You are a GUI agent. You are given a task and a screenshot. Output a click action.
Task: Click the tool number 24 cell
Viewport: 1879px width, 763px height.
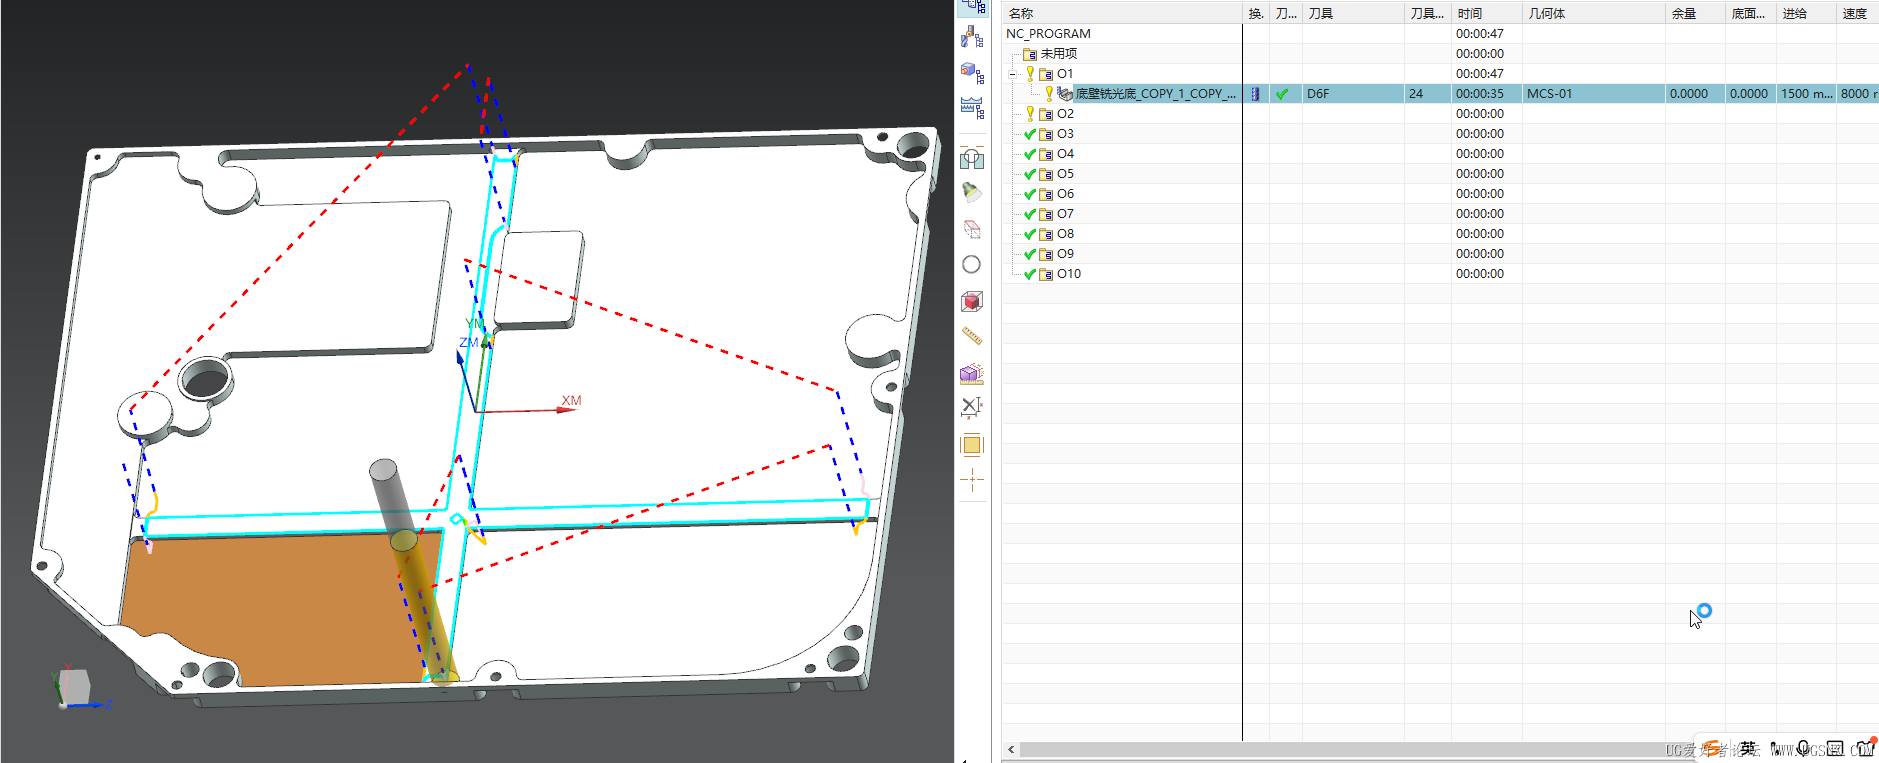[x=1427, y=94]
